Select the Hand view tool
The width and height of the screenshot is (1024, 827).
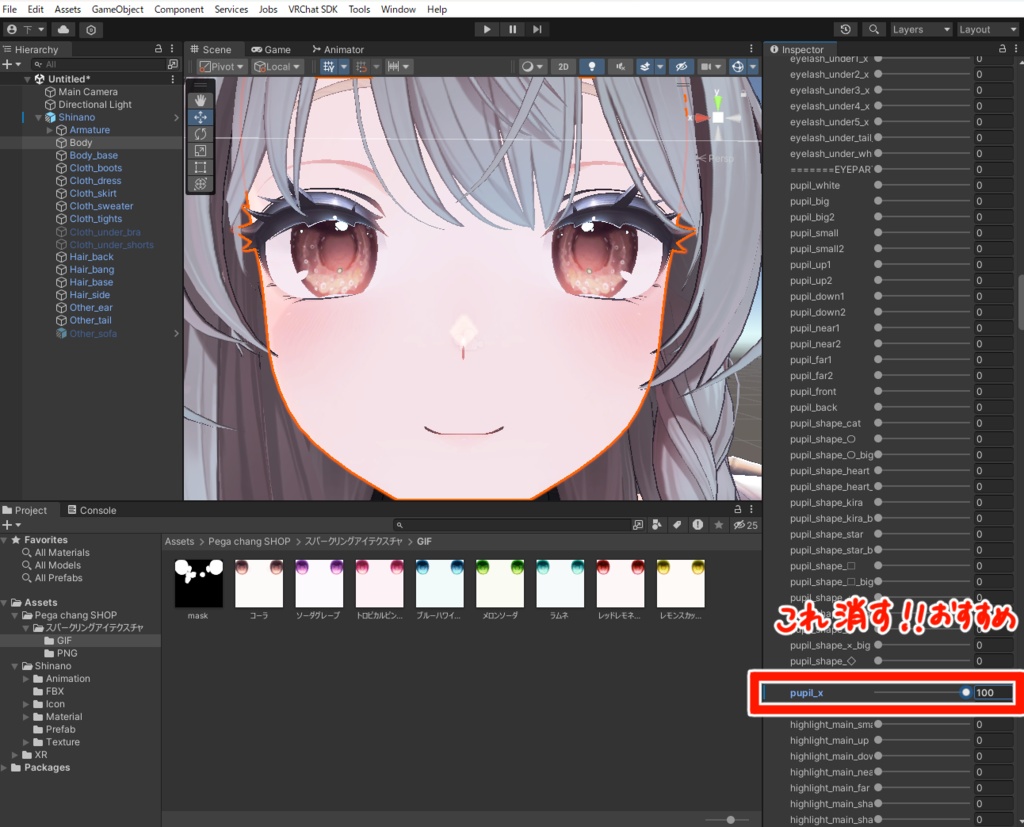click(x=200, y=100)
